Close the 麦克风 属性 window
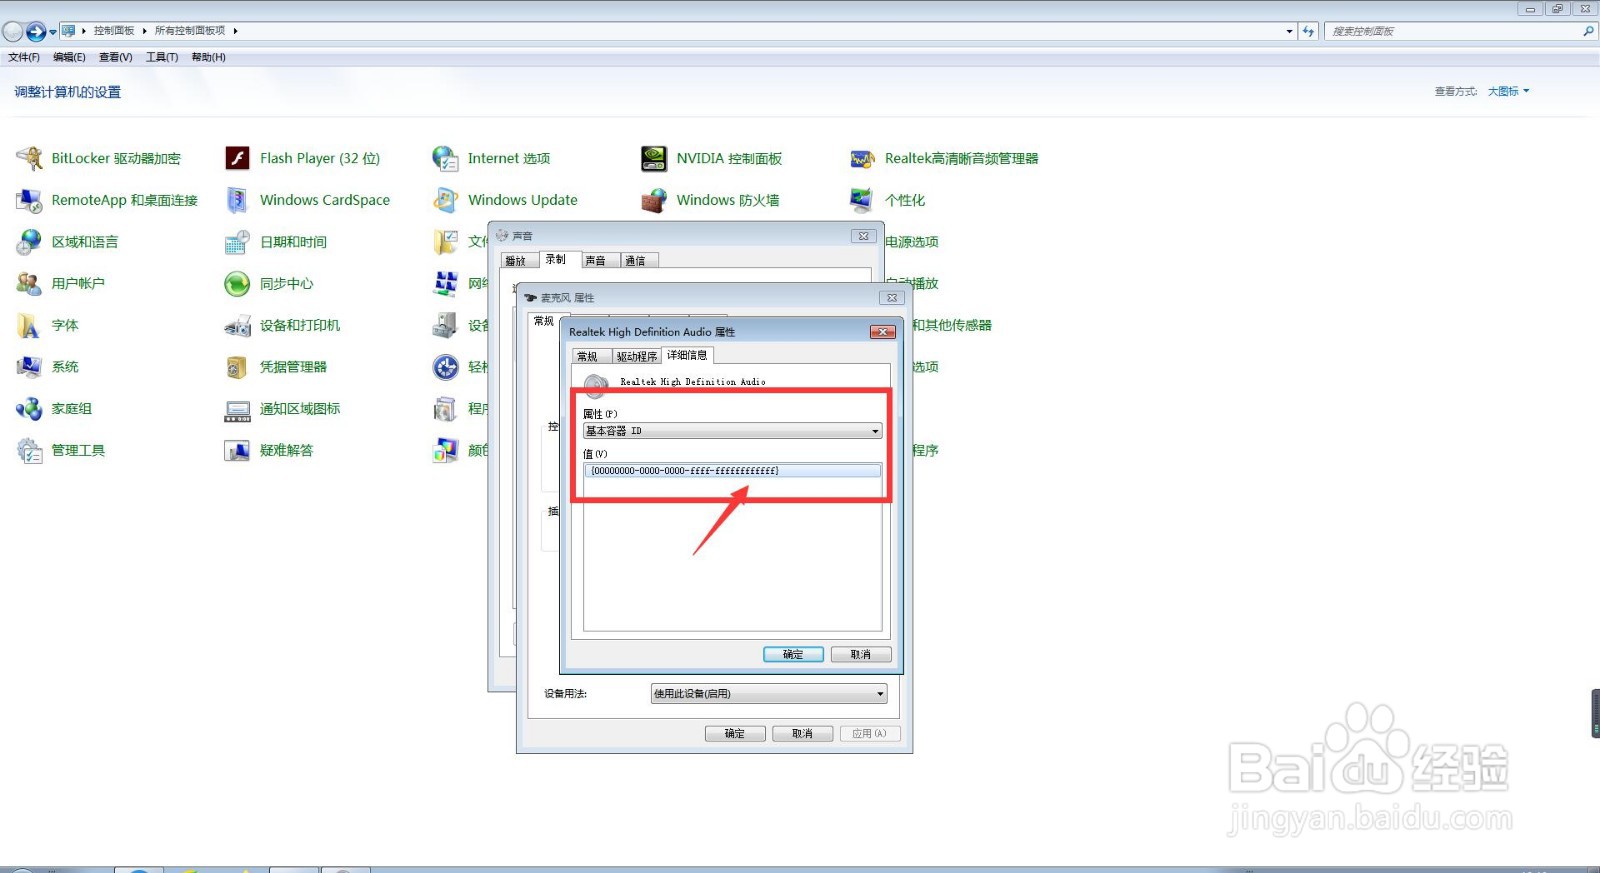Image resolution: width=1600 pixels, height=873 pixels. (x=892, y=298)
